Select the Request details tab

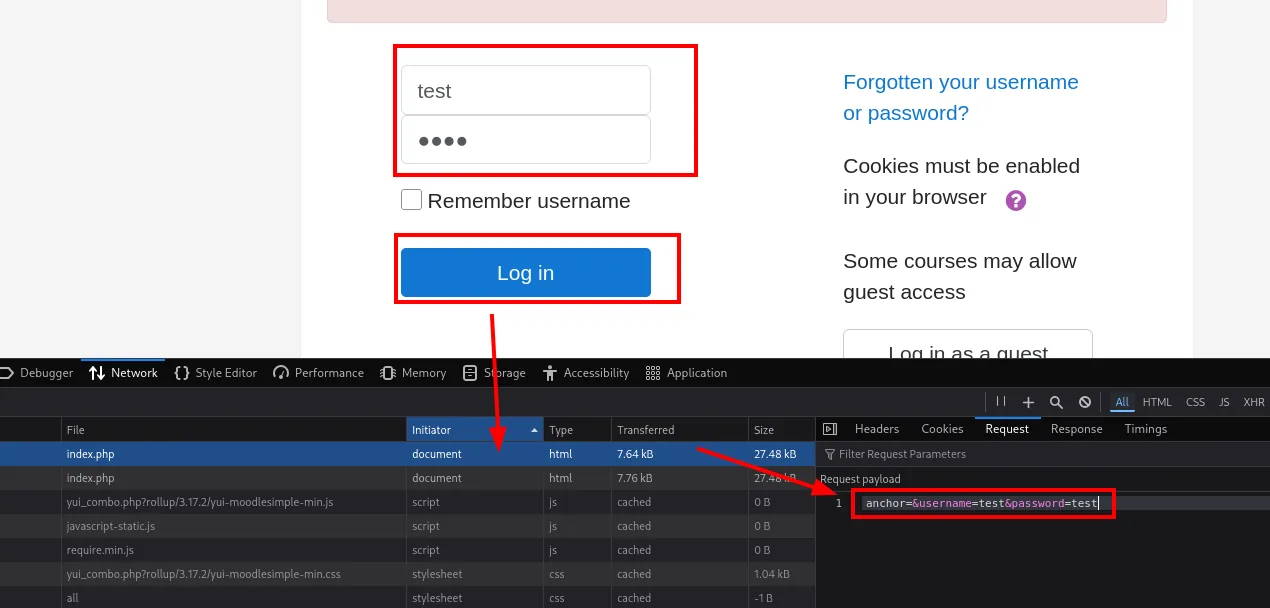pyautogui.click(x=1007, y=429)
